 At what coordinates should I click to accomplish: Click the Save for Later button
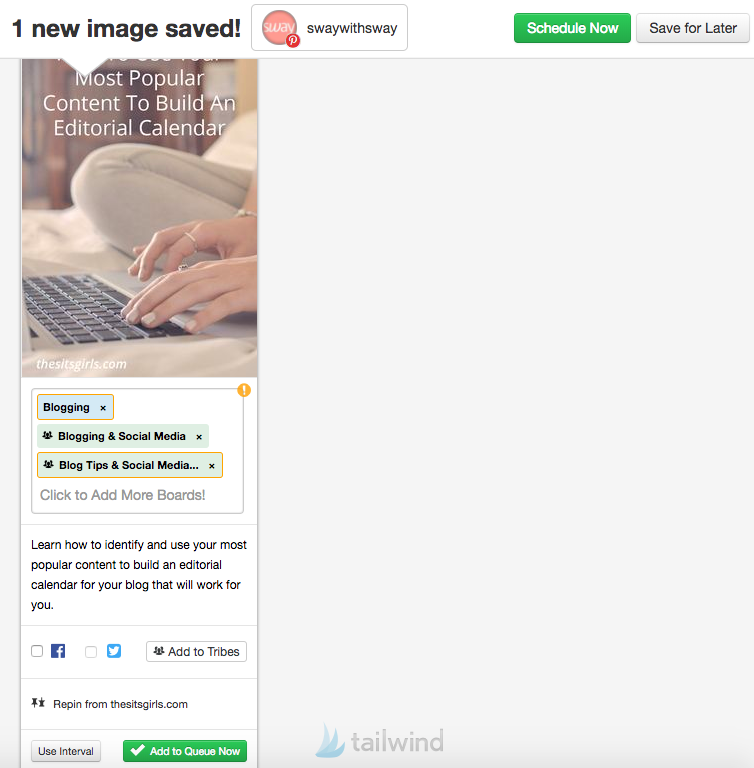693,28
